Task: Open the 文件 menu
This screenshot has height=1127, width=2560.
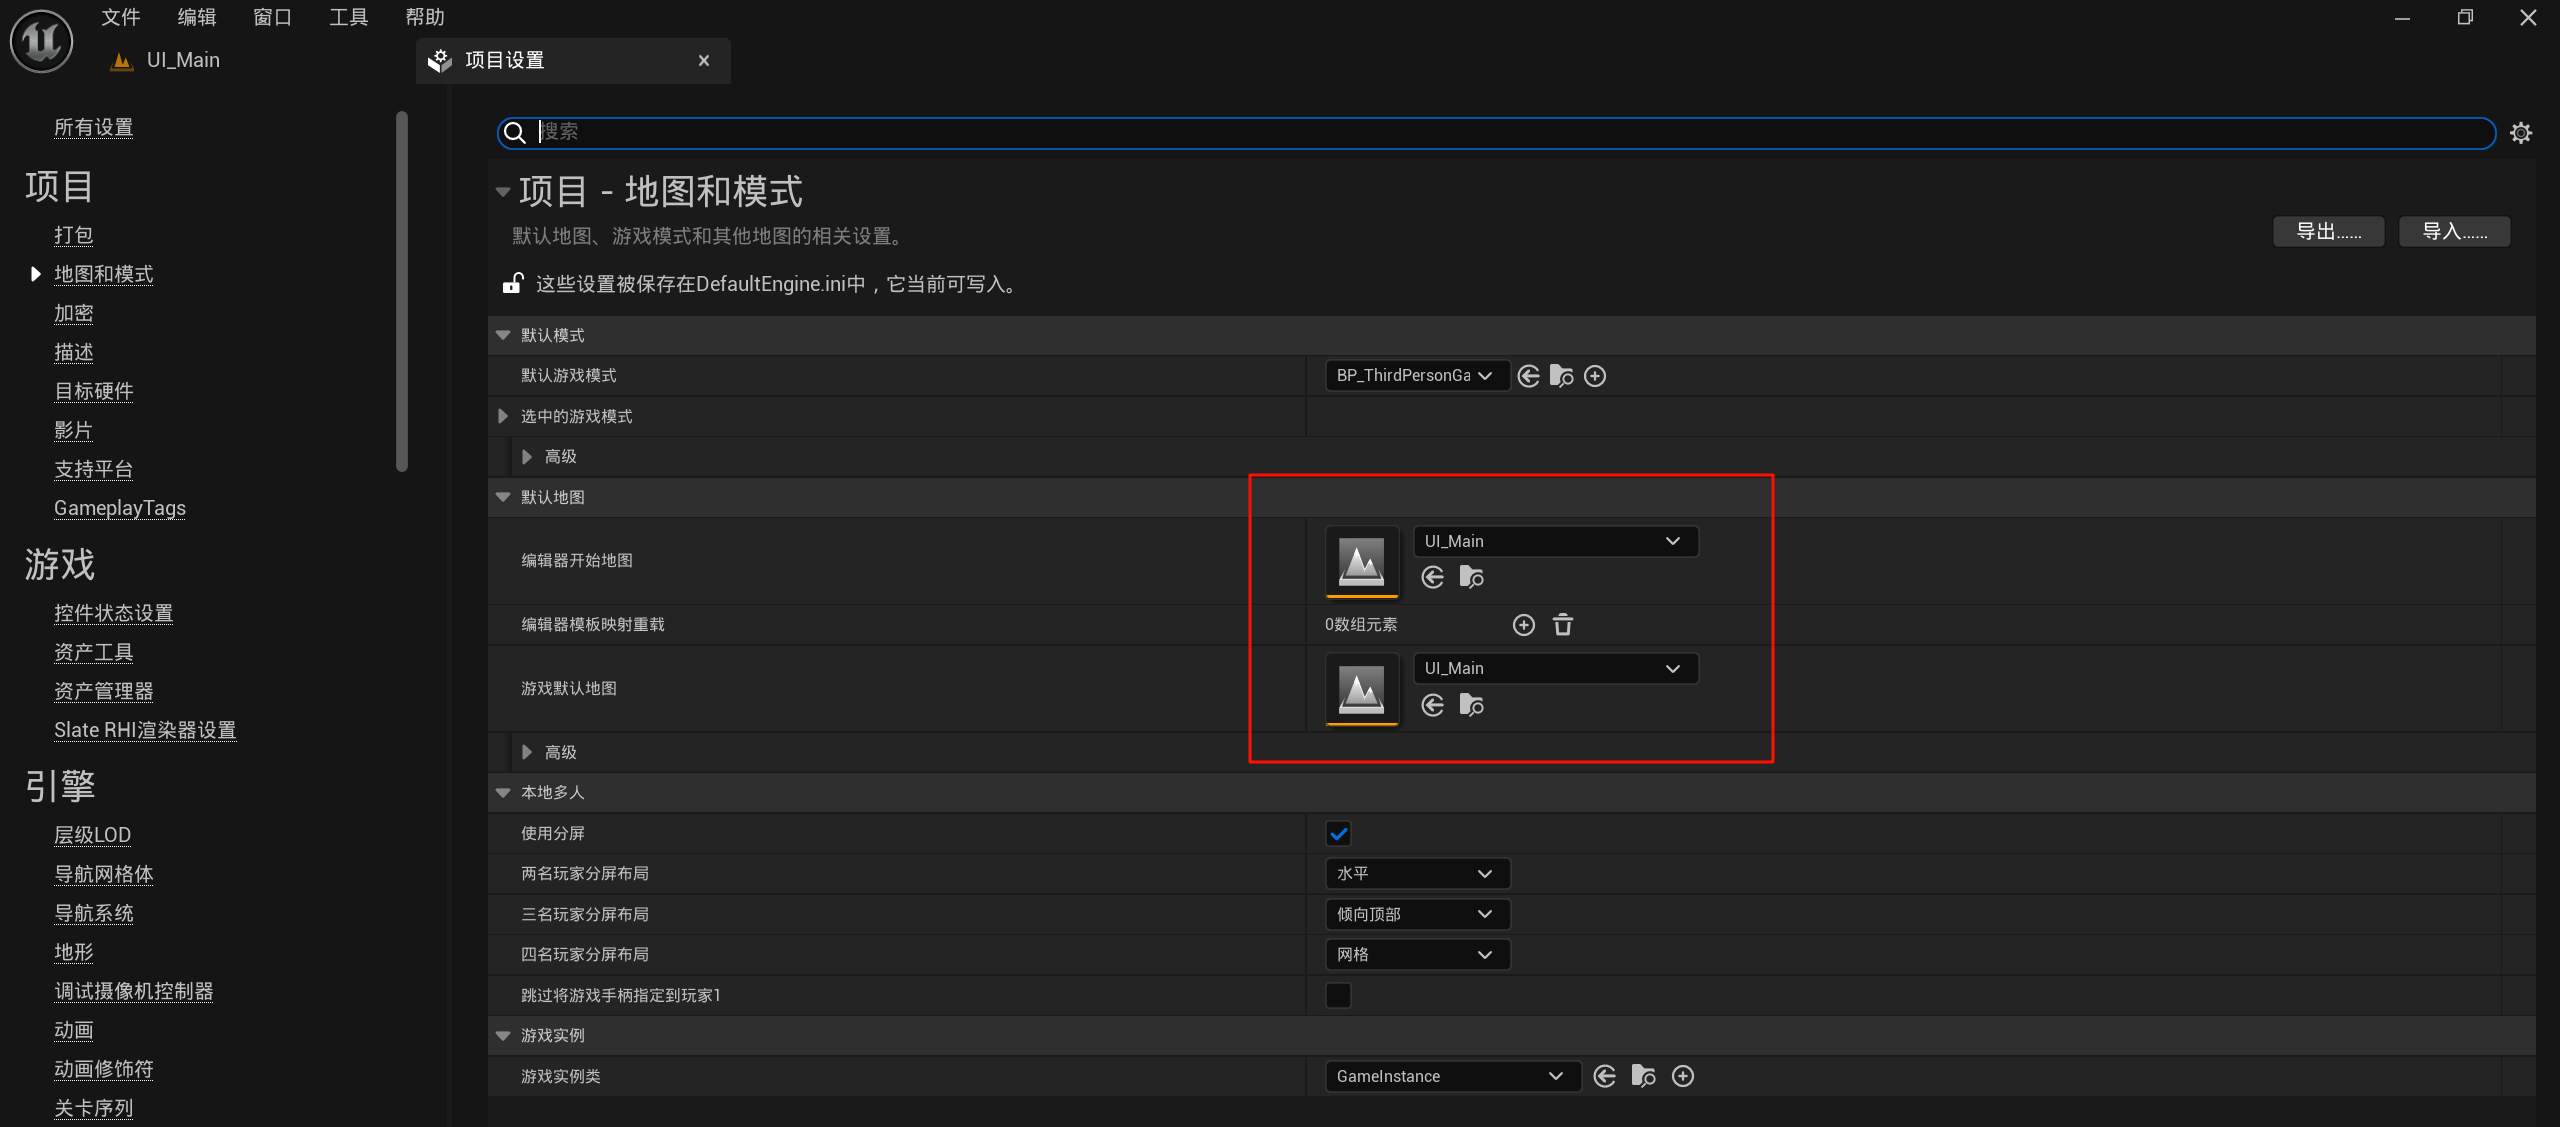Action: click(121, 17)
